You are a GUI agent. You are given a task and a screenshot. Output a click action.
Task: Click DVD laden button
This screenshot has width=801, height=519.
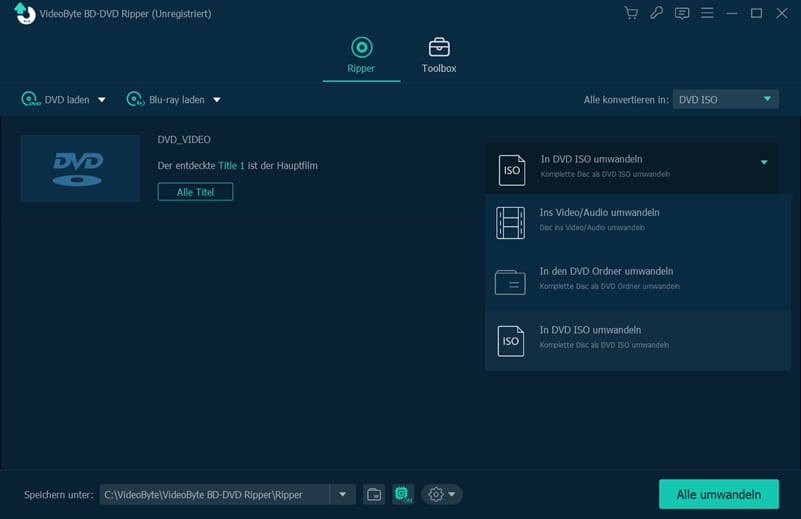(x=56, y=99)
